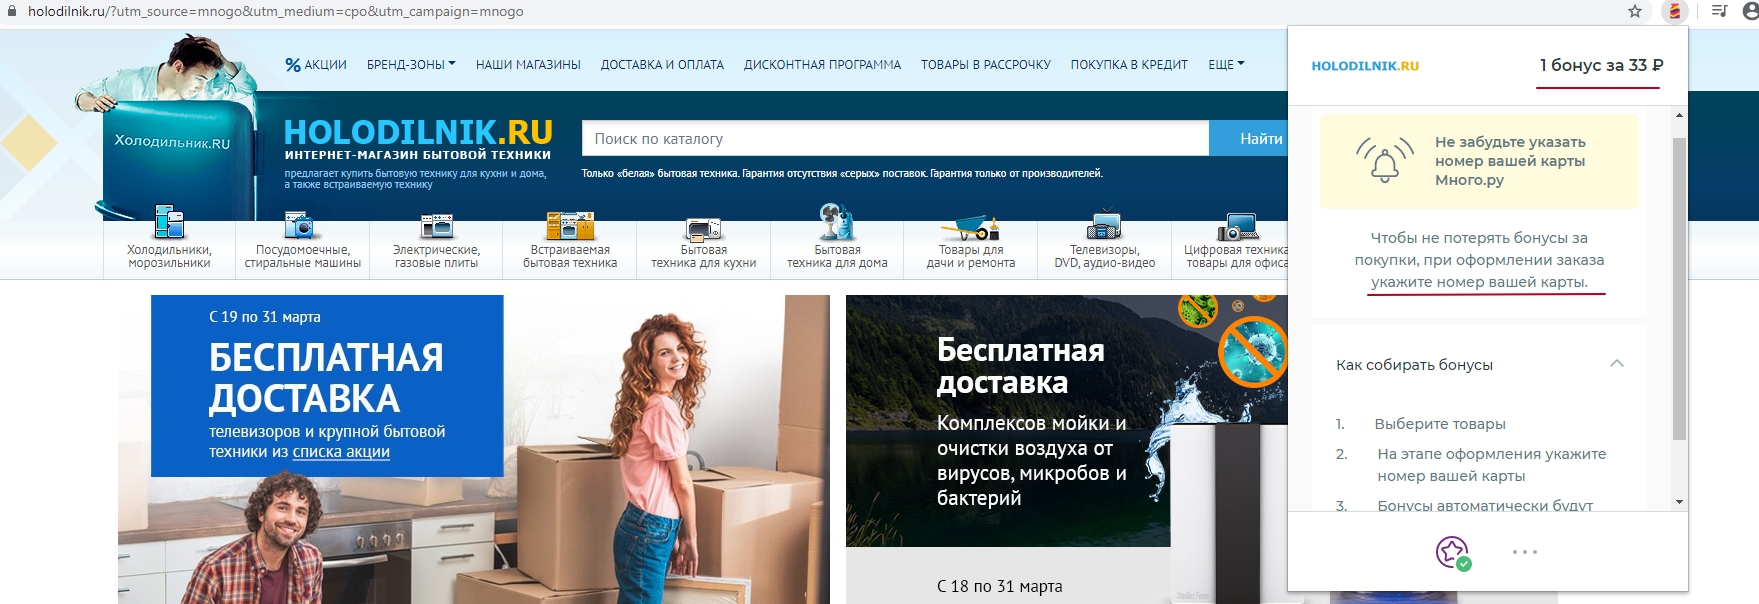Click укажите номер вашей карты link

tap(1479, 282)
